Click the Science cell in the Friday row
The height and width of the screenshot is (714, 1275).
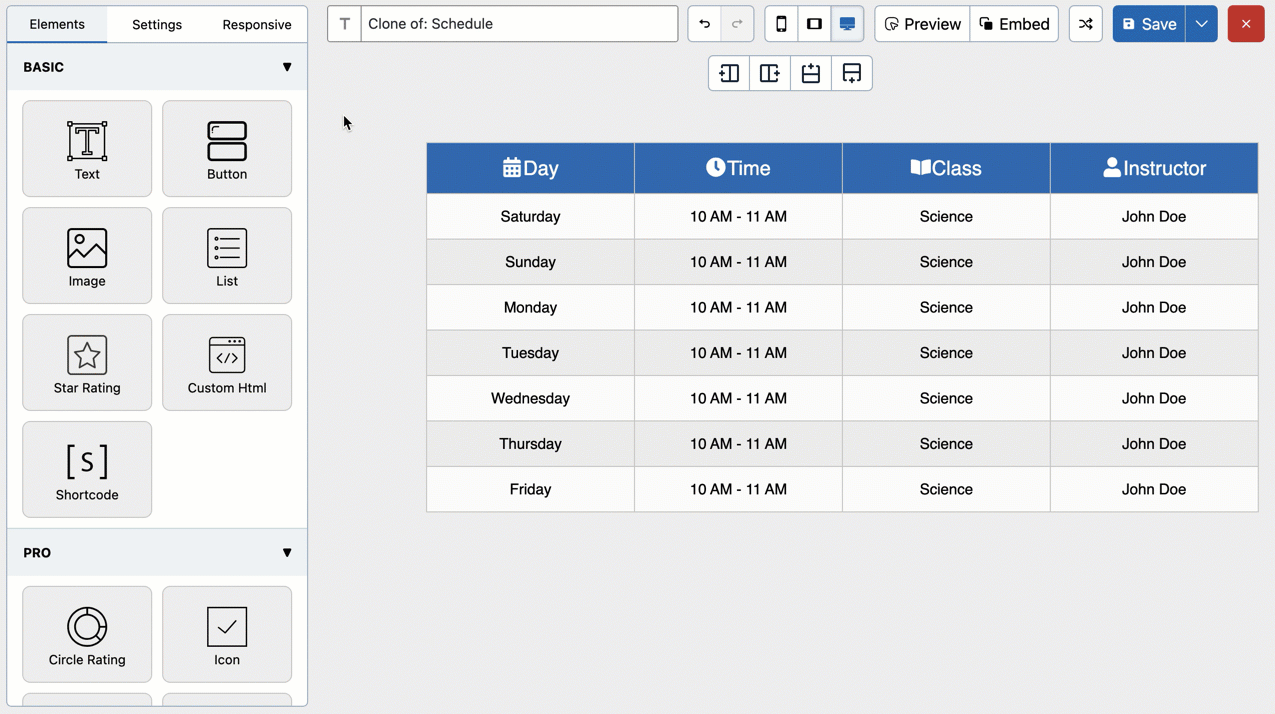tap(946, 490)
